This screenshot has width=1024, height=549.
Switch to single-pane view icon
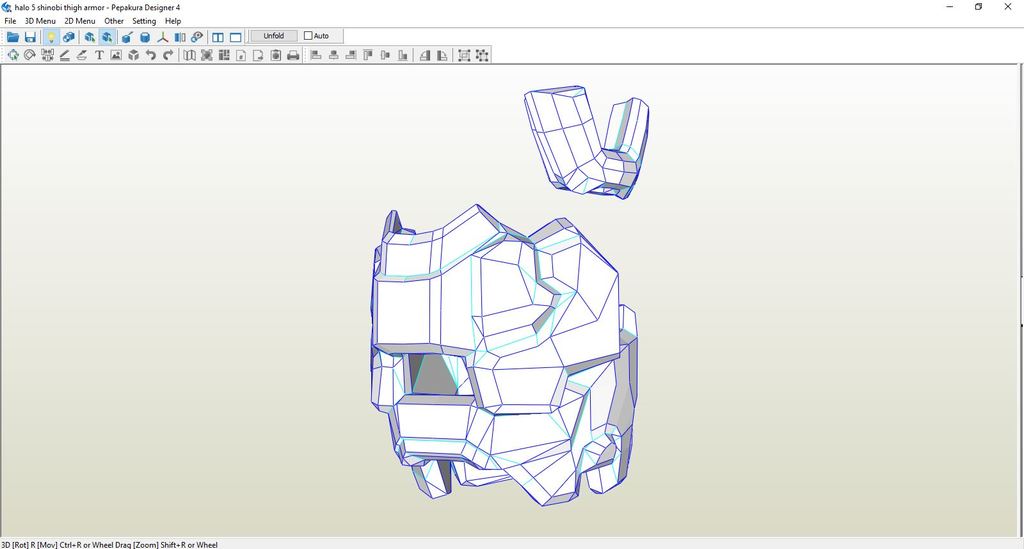click(x=236, y=37)
